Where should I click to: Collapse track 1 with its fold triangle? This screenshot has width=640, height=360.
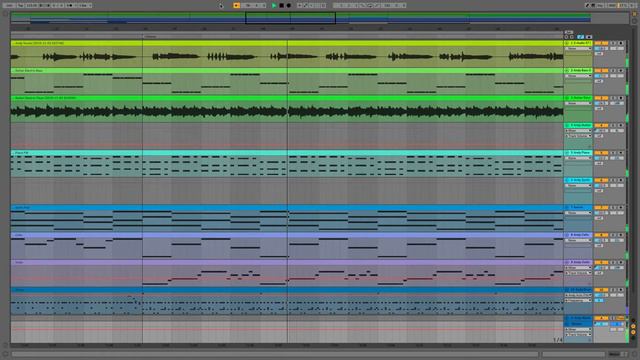(567, 43)
